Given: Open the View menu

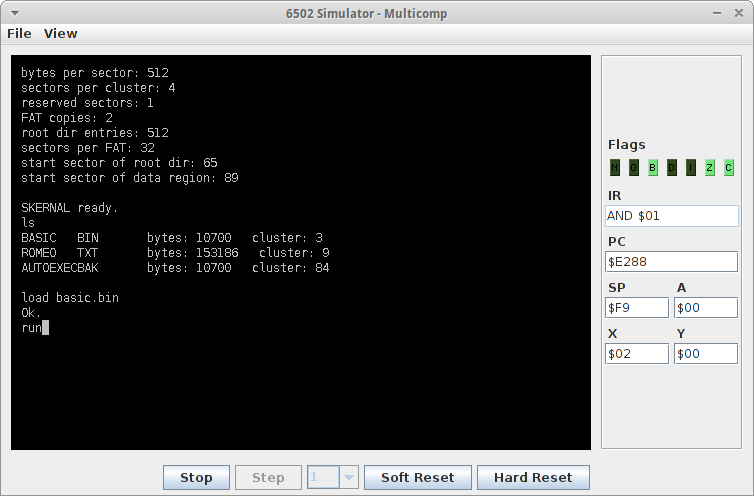Looking at the screenshot, I should [60, 33].
